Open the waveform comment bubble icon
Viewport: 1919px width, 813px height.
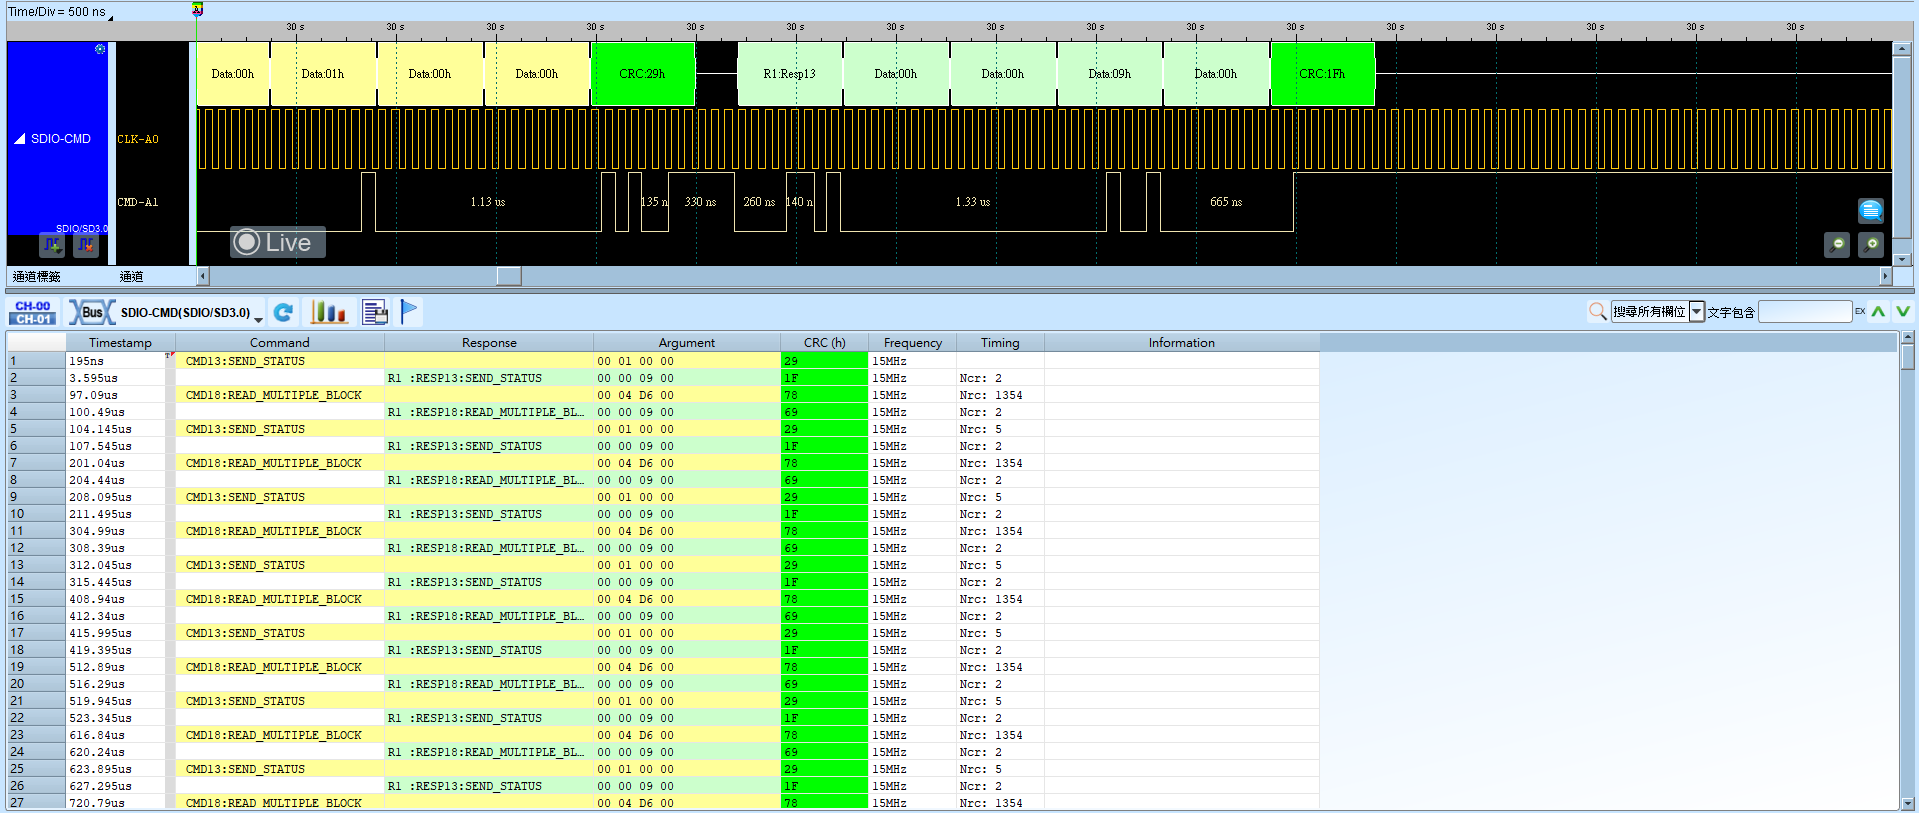pos(1870,210)
